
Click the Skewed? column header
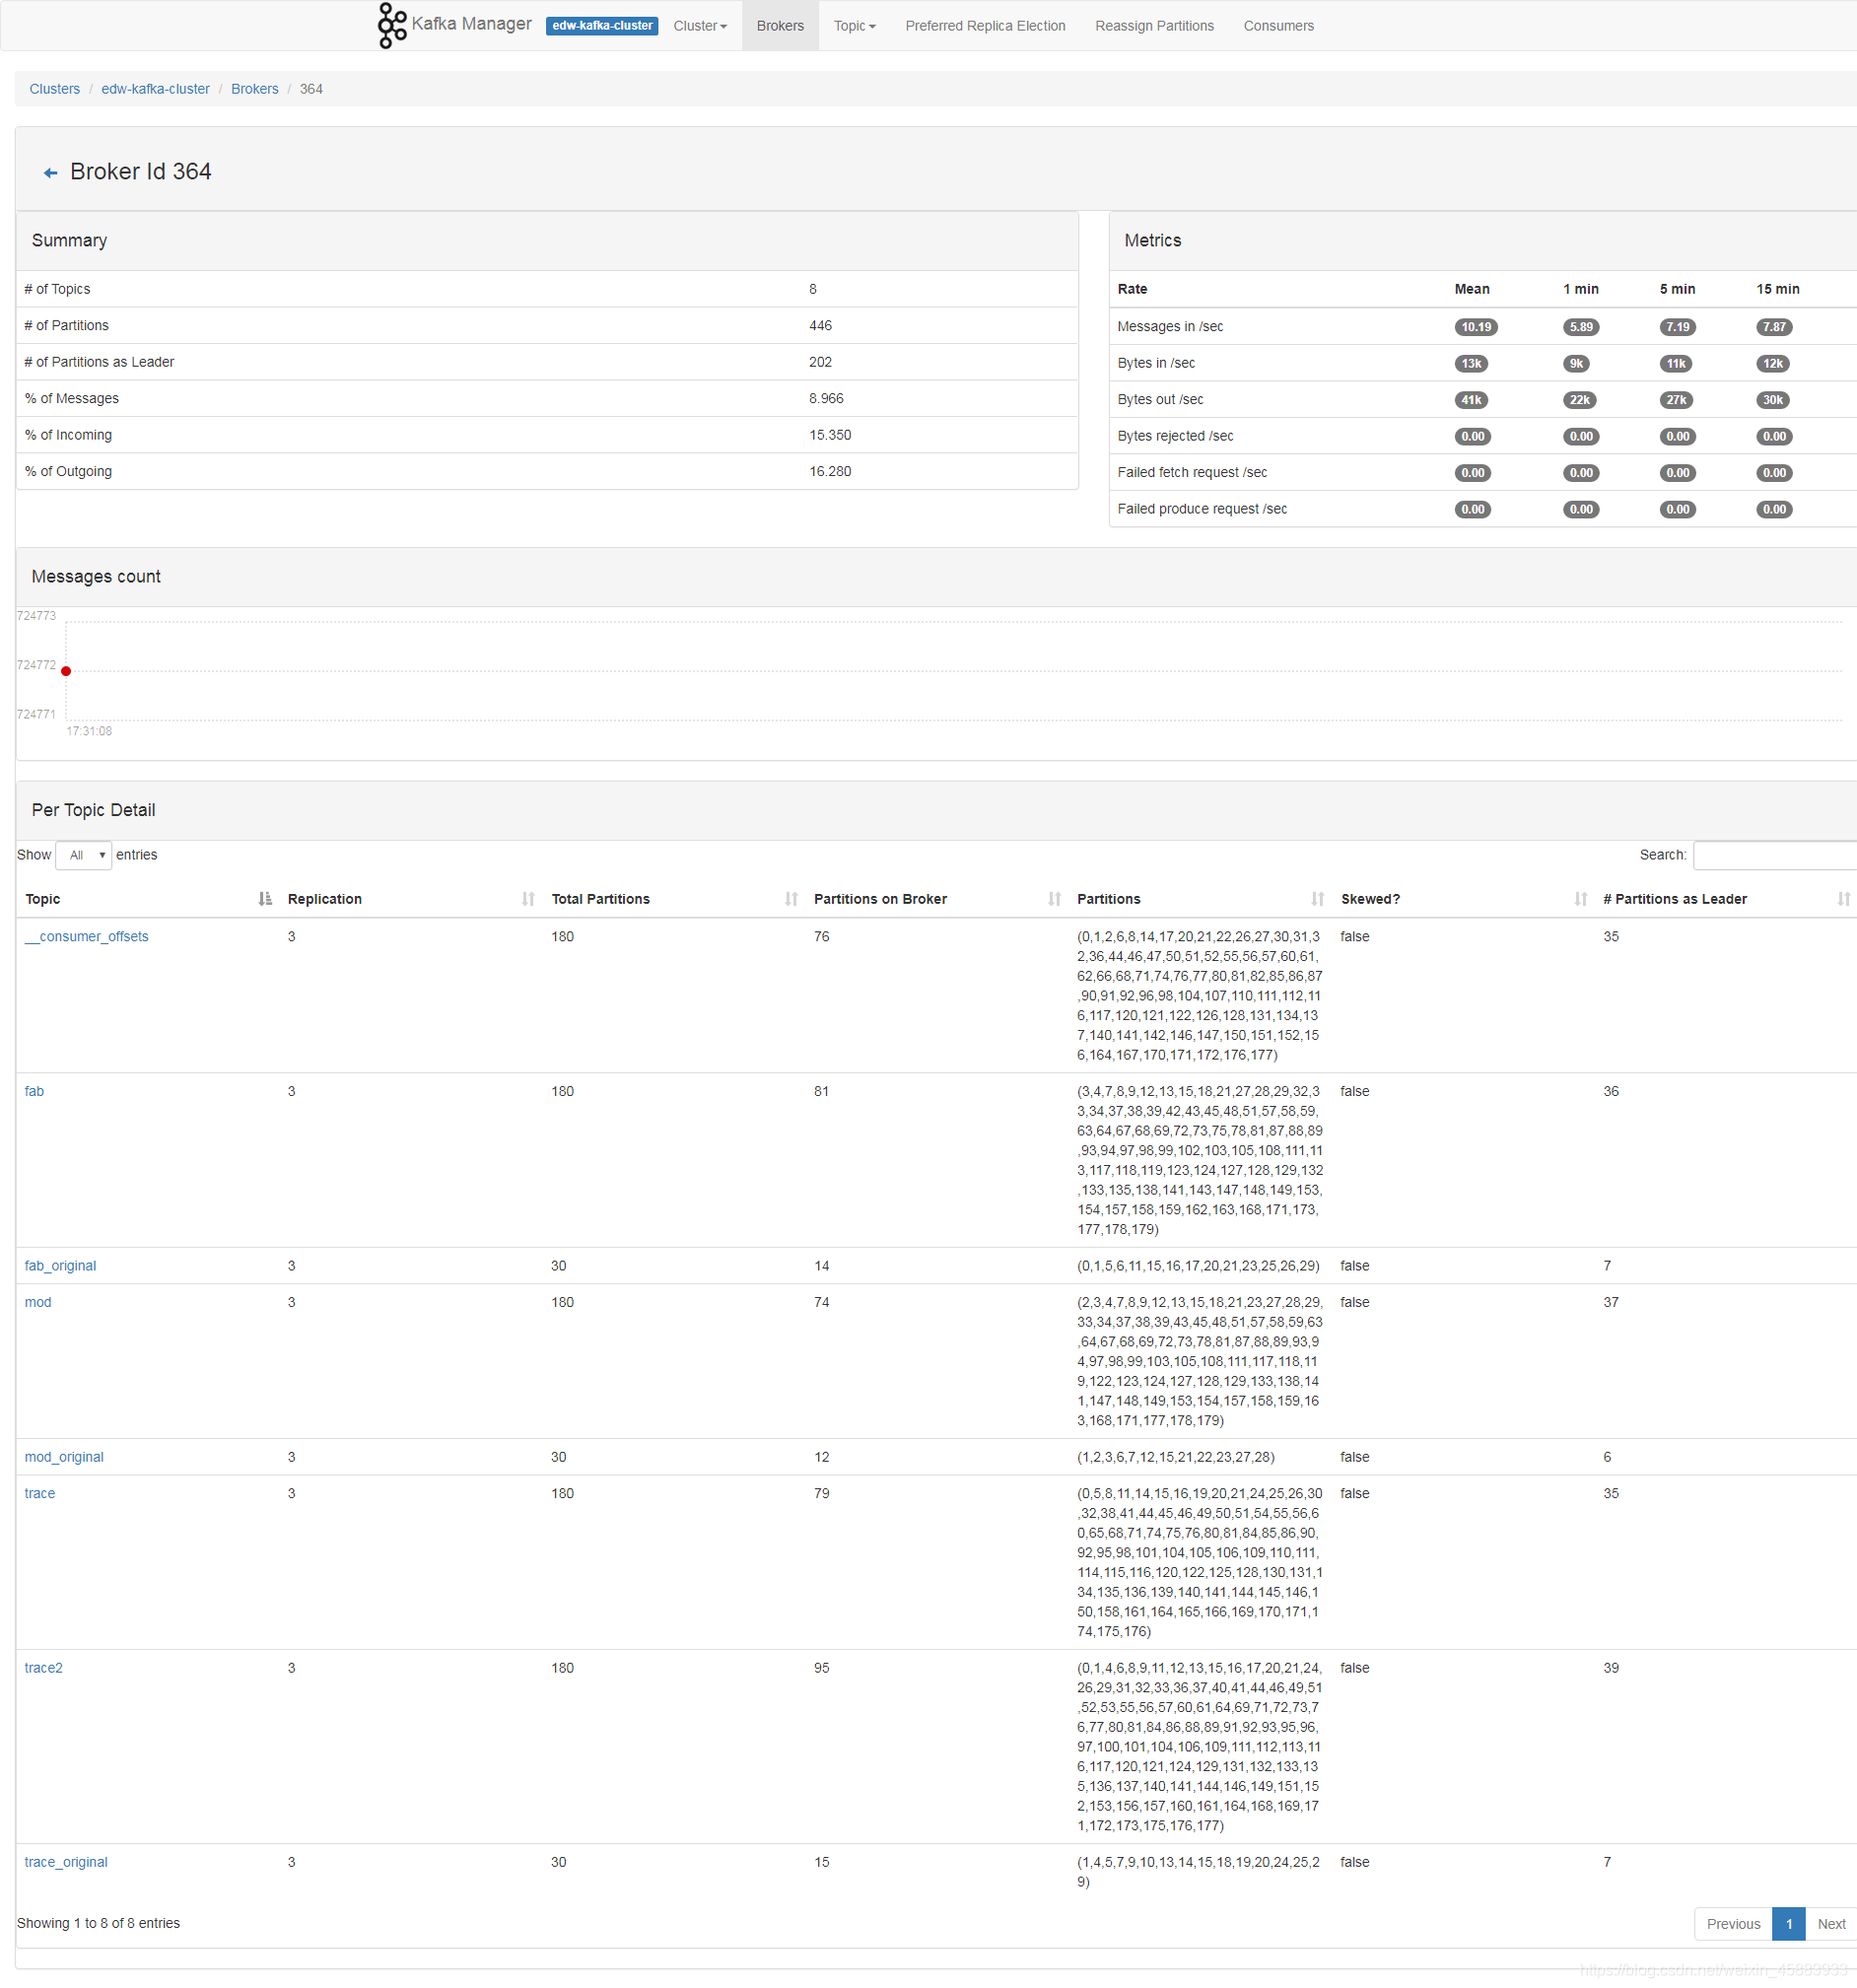click(1369, 899)
